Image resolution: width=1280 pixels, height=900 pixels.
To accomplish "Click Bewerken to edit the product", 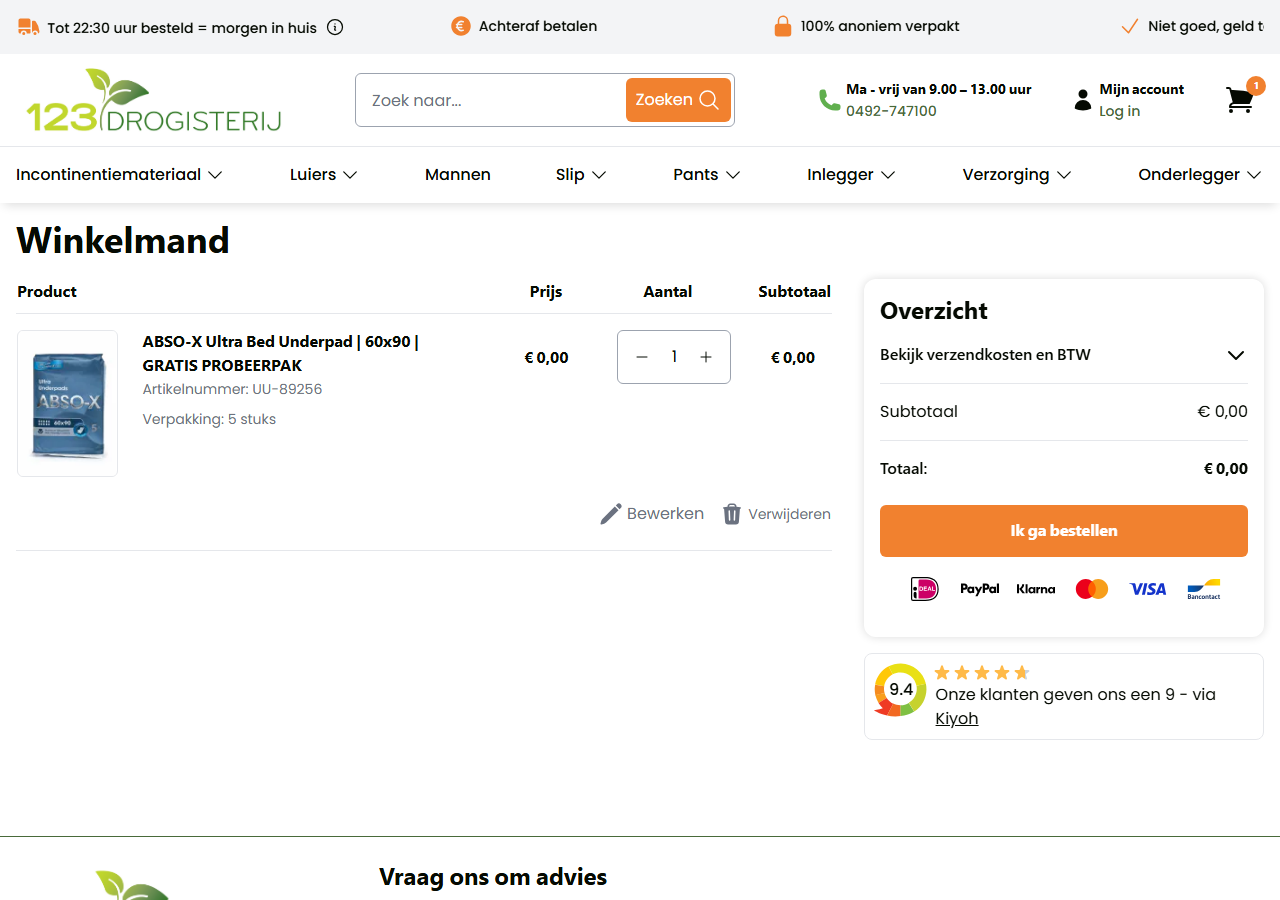I will (x=652, y=514).
